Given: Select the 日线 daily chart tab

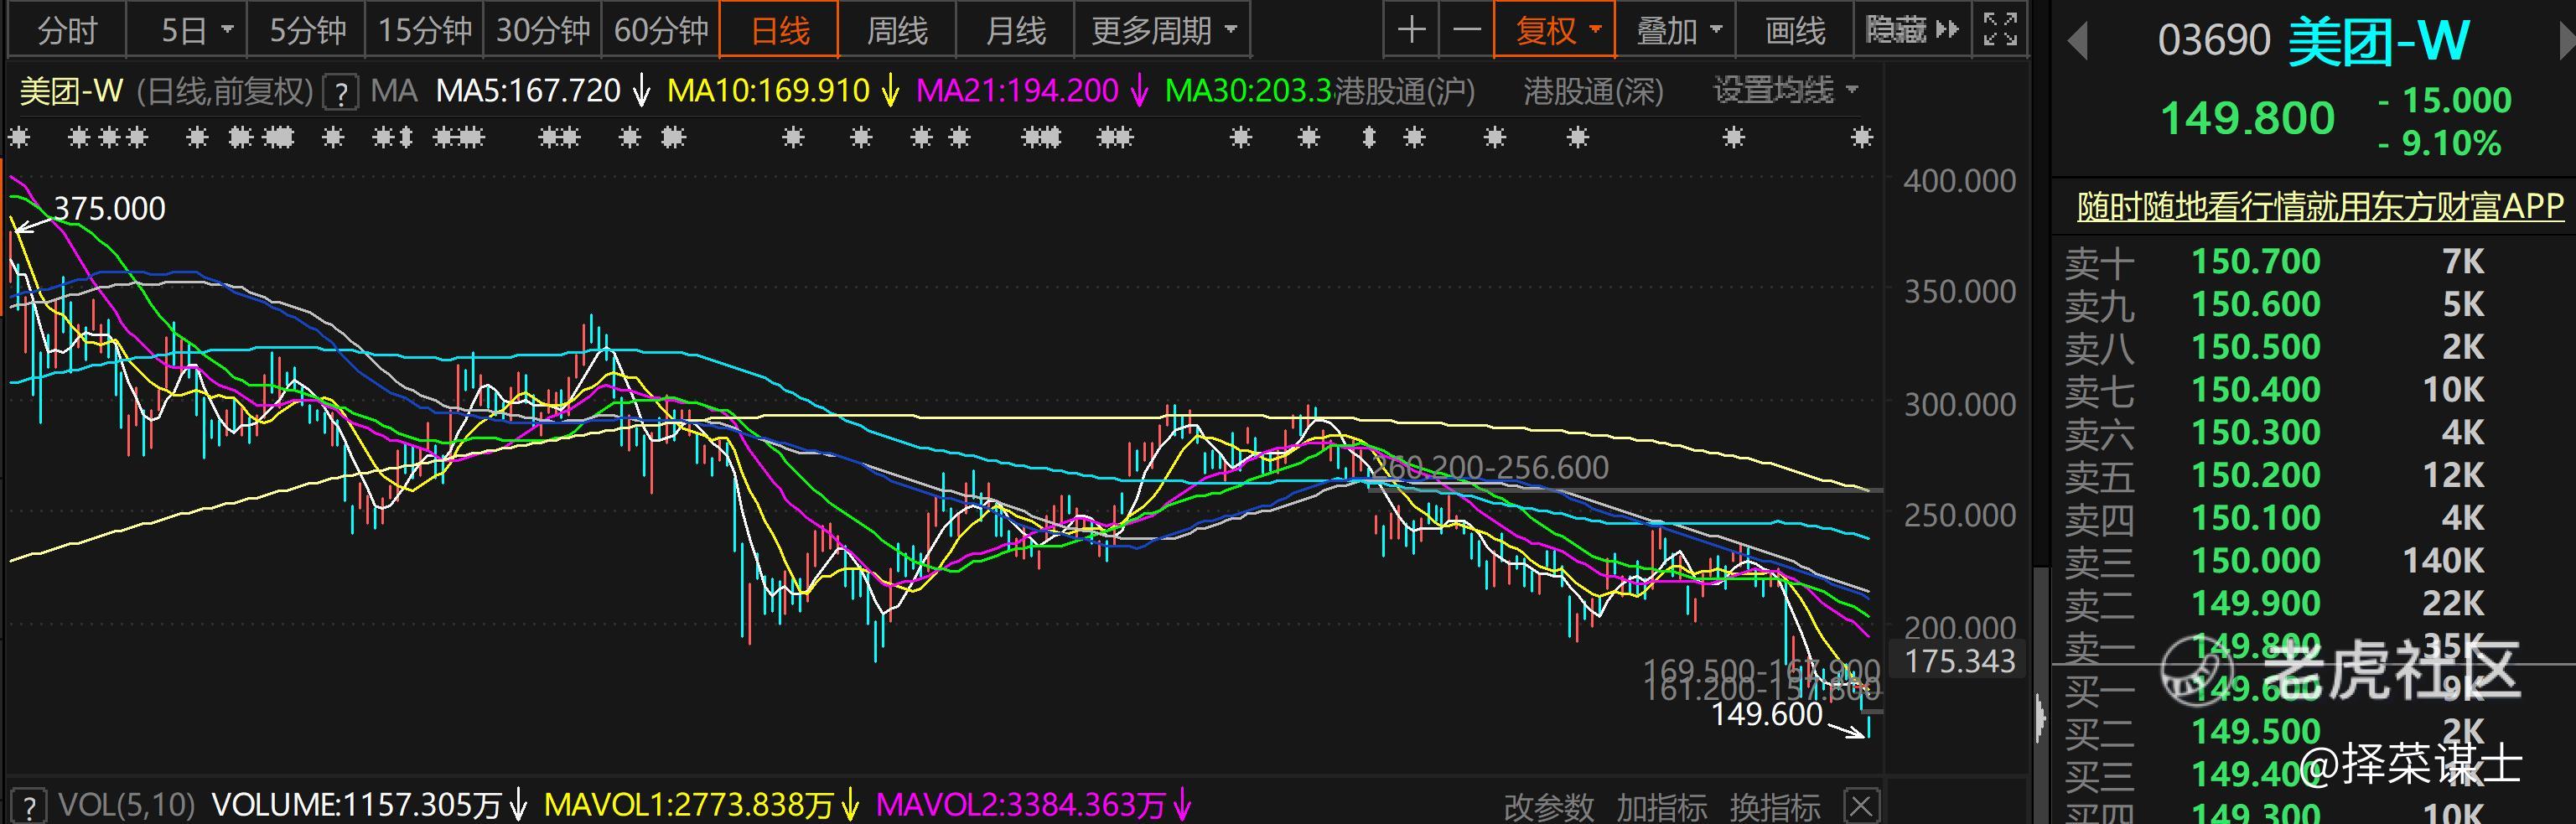Looking at the screenshot, I should click(x=779, y=31).
